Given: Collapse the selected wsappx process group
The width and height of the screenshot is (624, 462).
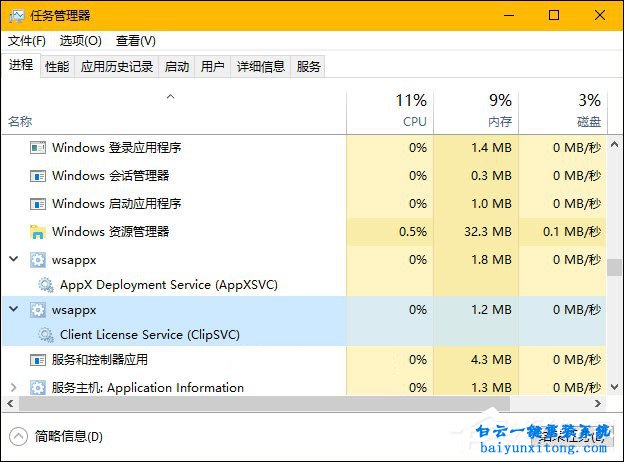Looking at the screenshot, I should point(14,309).
